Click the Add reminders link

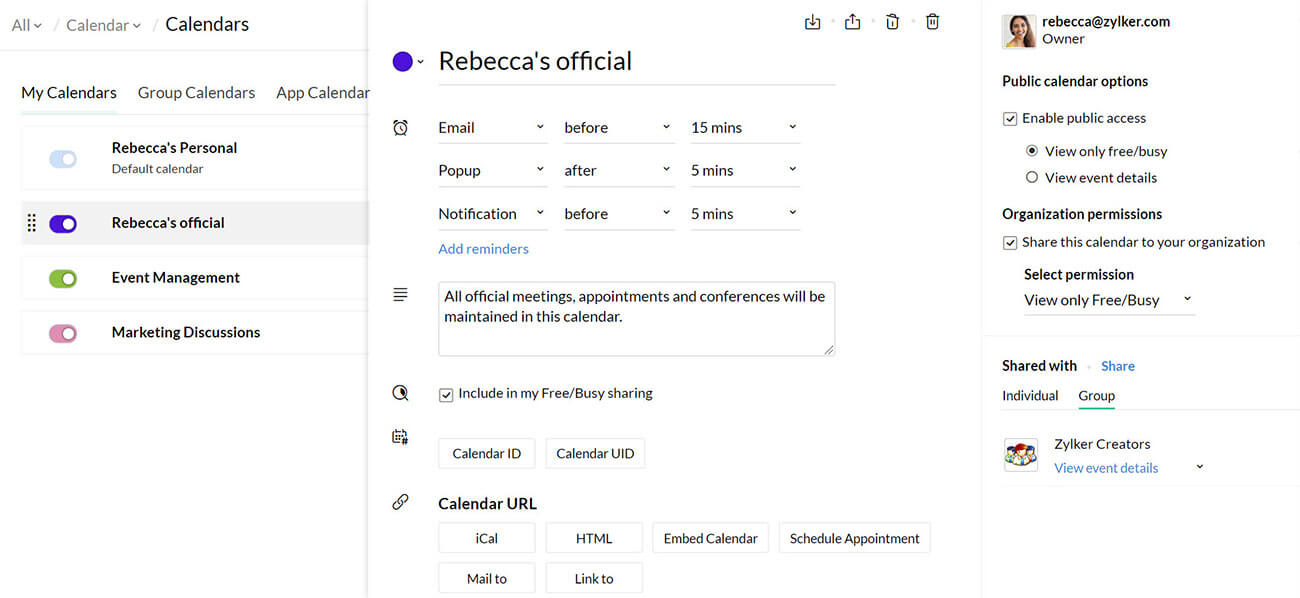click(x=483, y=249)
